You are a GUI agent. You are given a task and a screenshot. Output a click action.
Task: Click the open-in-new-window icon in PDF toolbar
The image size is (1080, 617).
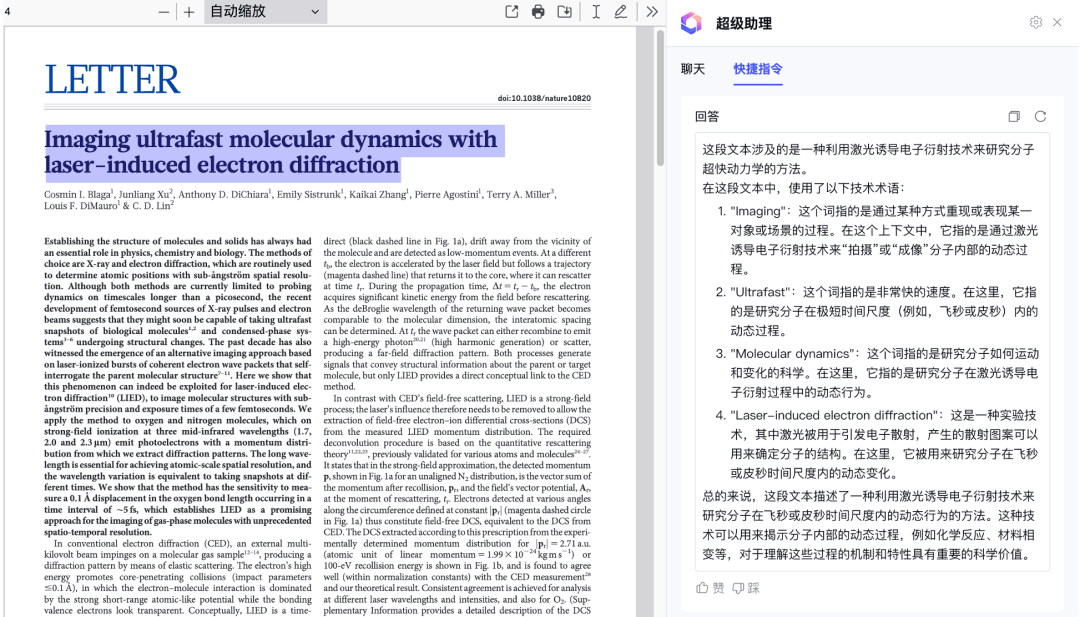tap(512, 12)
